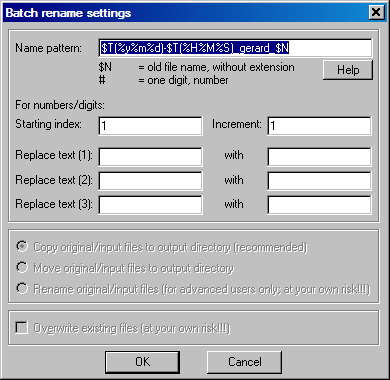The width and height of the screenshot is (390, 380).
Task: Click the '$N' placeholder legend text
Action: pos(105,67)
